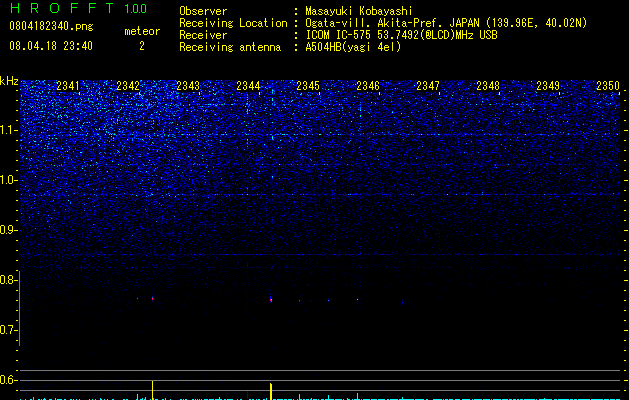Click the 2347 time axis label

click(x=428, y=86)
